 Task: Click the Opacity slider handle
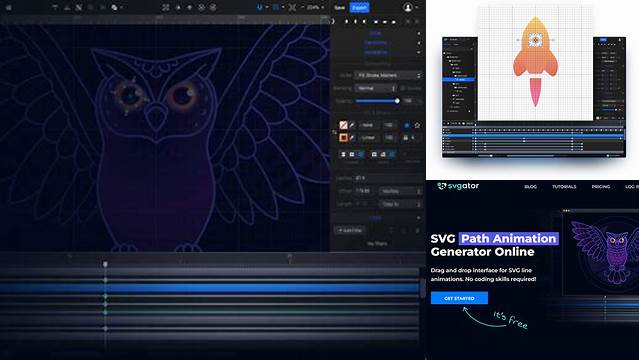[x=397, y=101]
